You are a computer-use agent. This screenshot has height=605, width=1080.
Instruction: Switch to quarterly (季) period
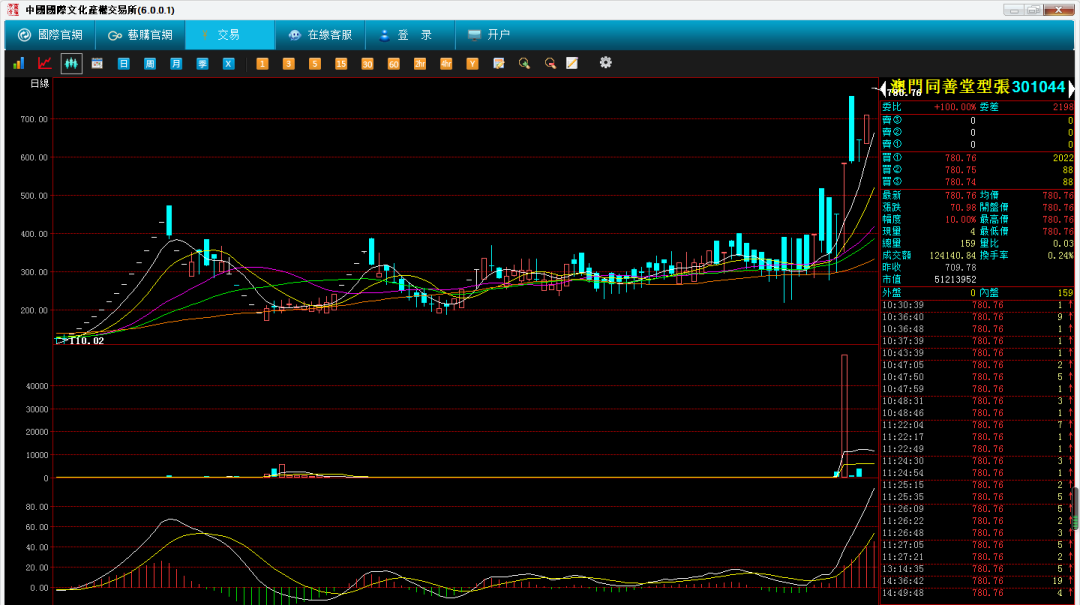click(x=202, y=63)
